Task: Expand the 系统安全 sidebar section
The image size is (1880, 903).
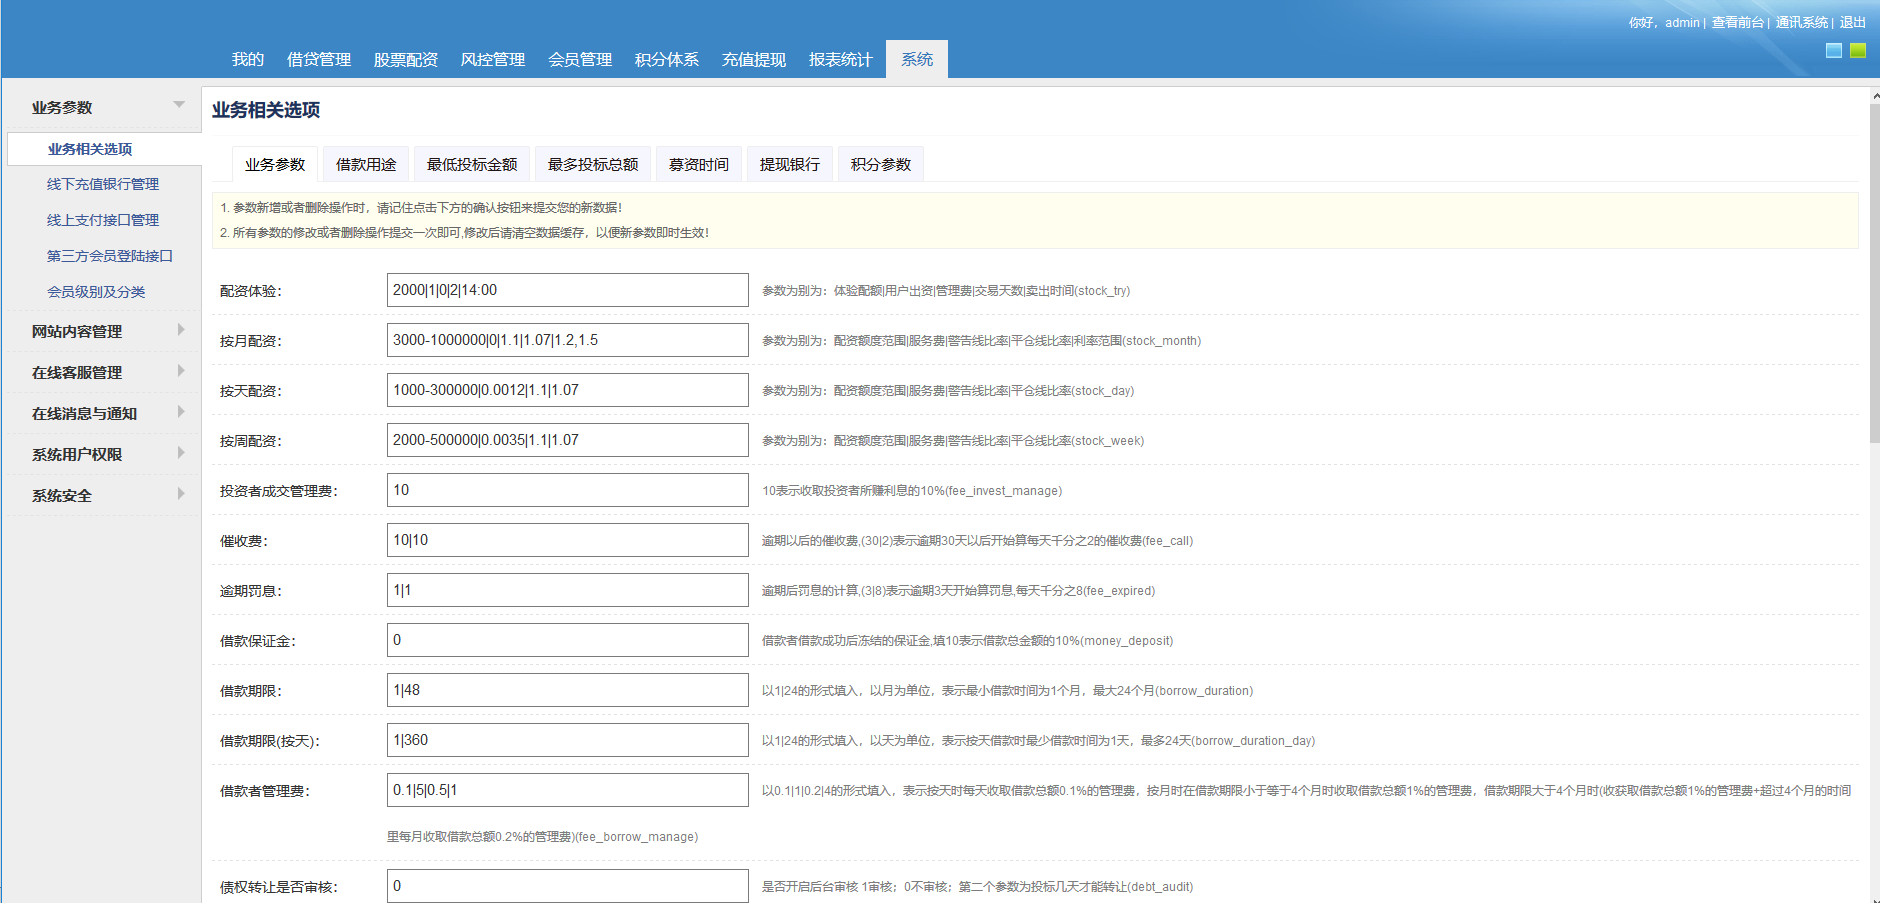Action: pos(180,494)
